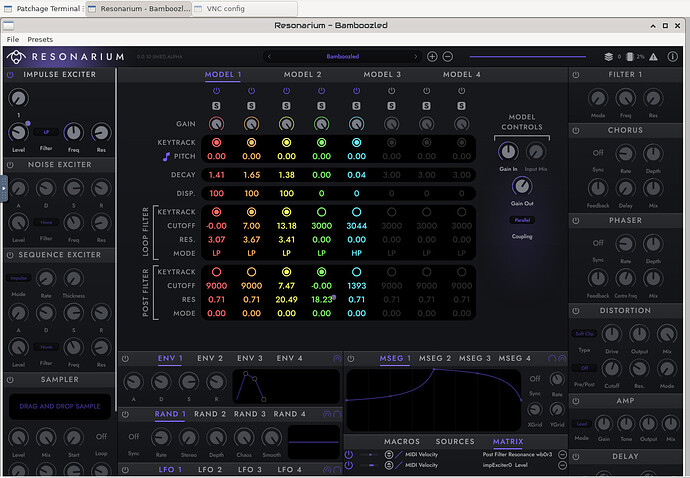The image size is (690, 478).
Task: Click the Resonarium logo icon
Action: click(x=15, y=57)
